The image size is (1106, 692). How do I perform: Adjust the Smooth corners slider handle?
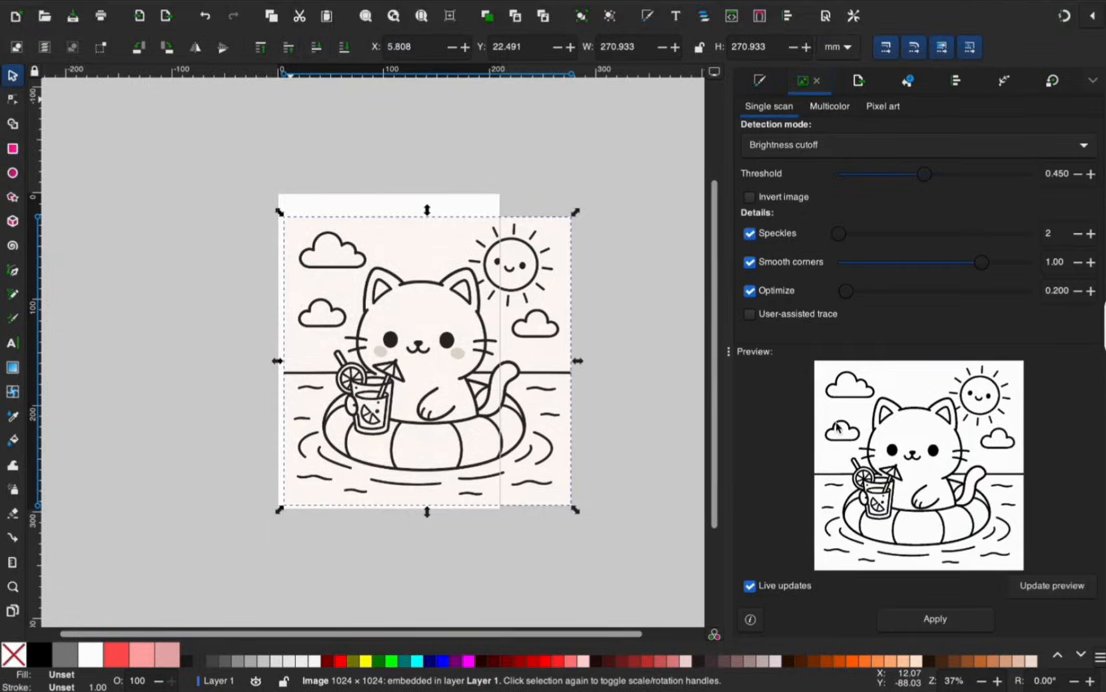pyautogui.click(x=981, y=262)
